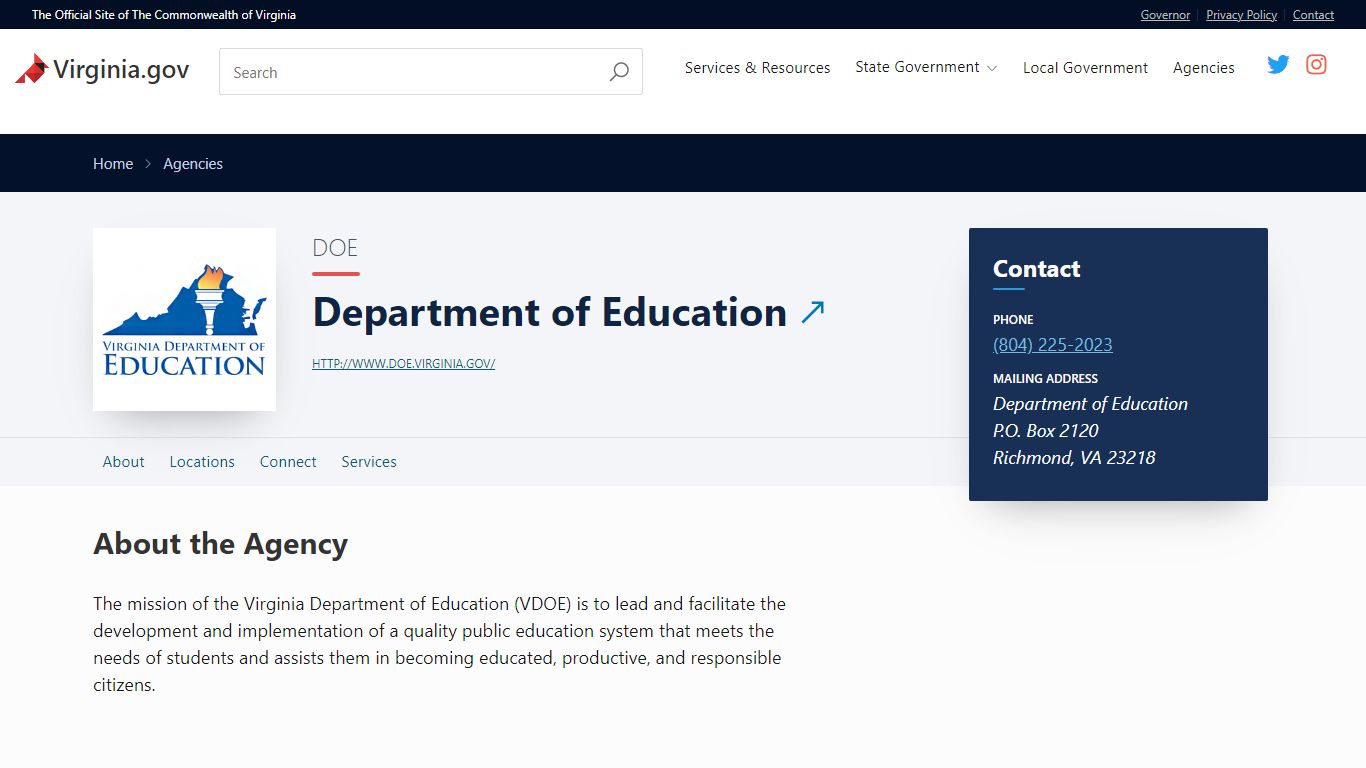Jump to the Locations section tab

tap(202, 462)
